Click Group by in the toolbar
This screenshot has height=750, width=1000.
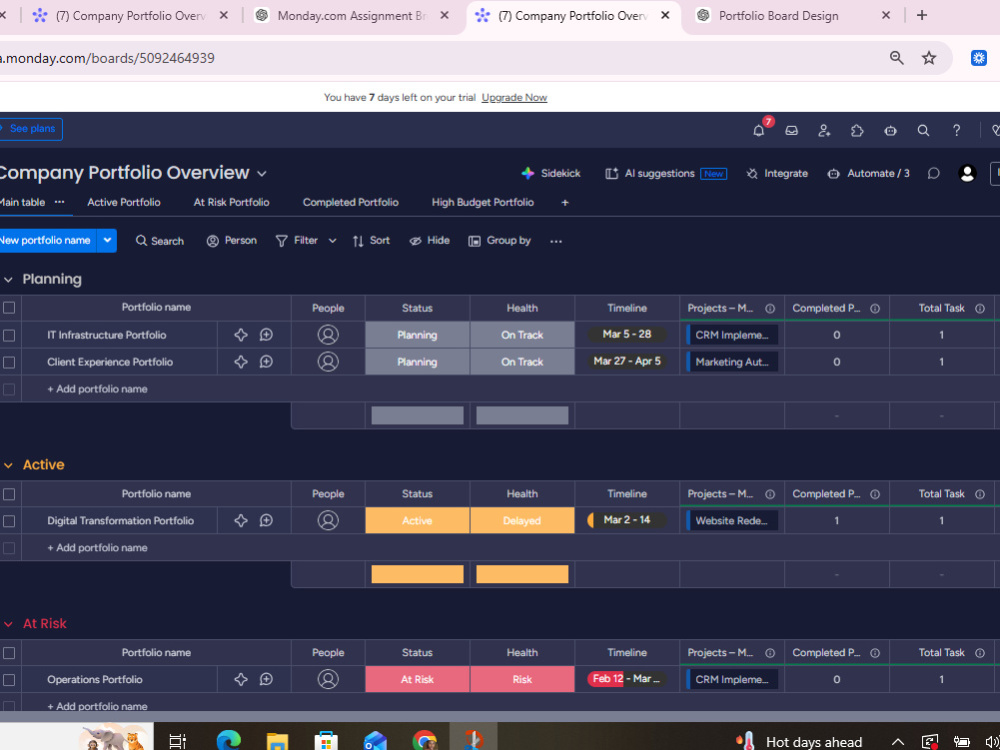(x=499, y=240)
